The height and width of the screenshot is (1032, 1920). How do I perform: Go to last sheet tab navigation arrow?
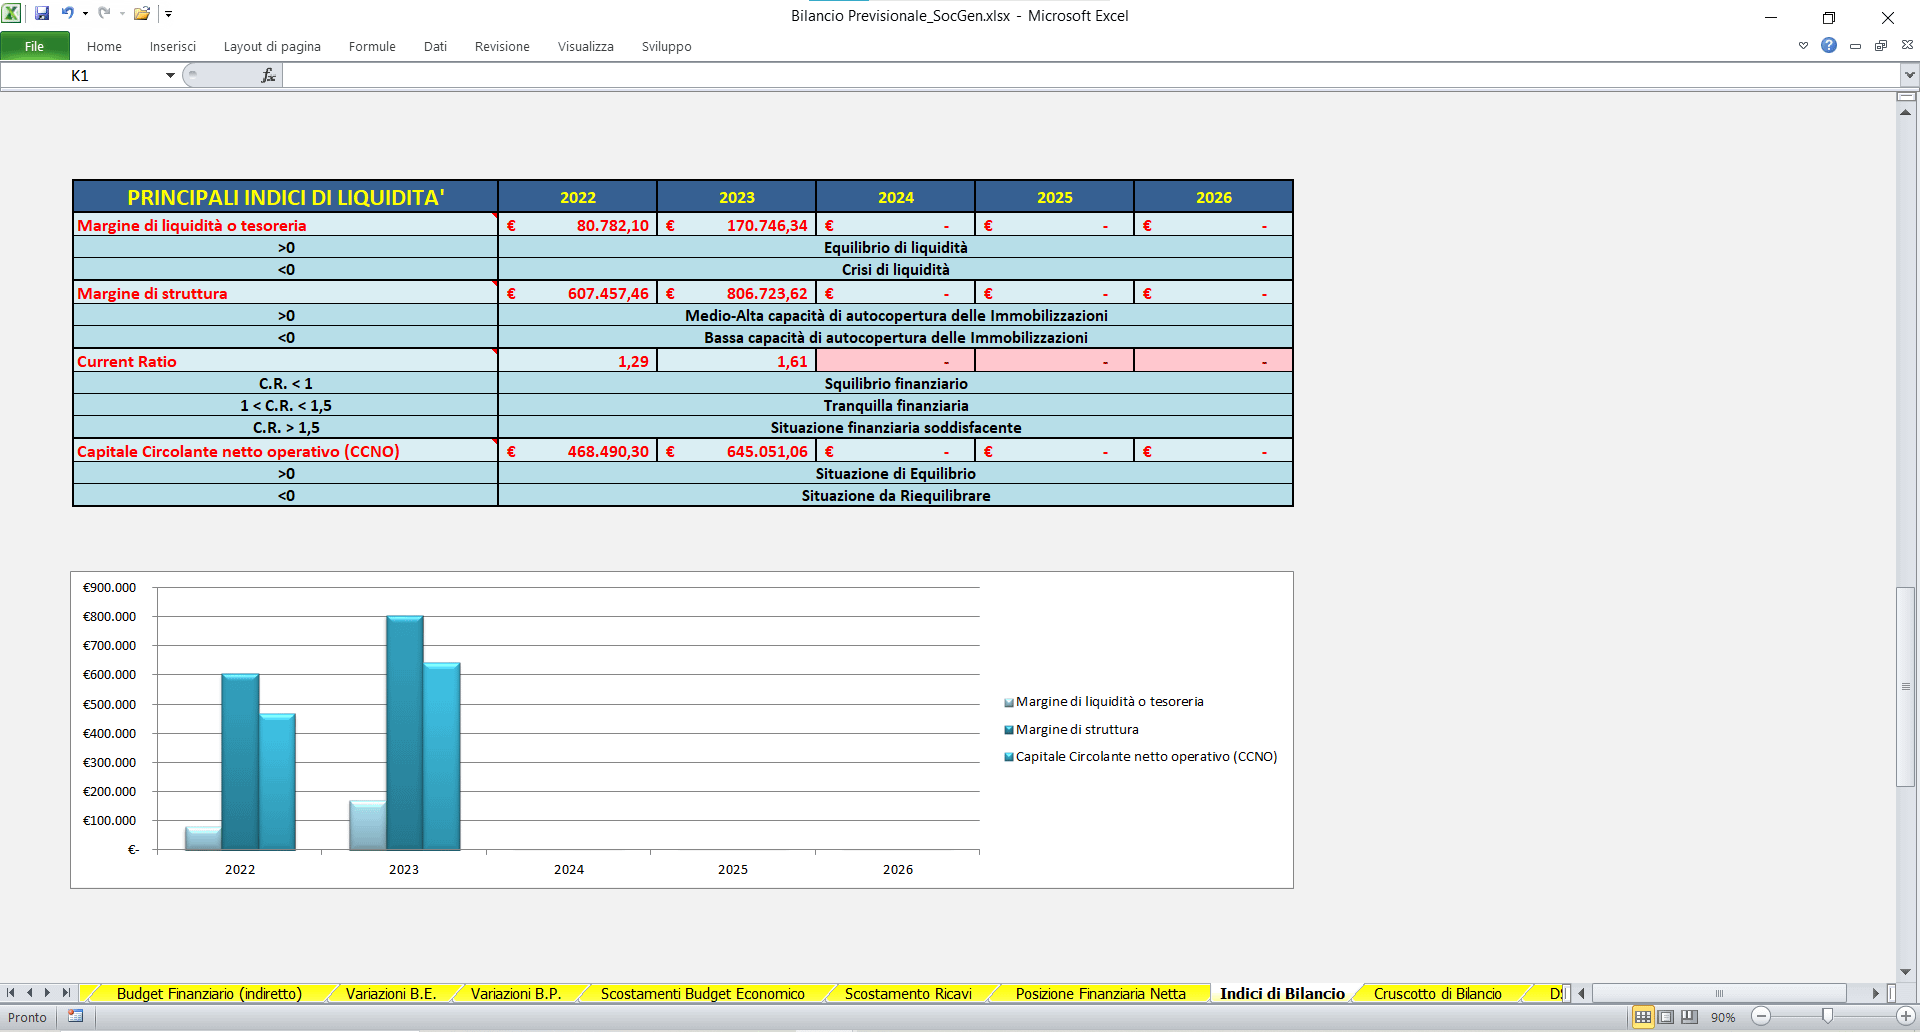(66, 993)
